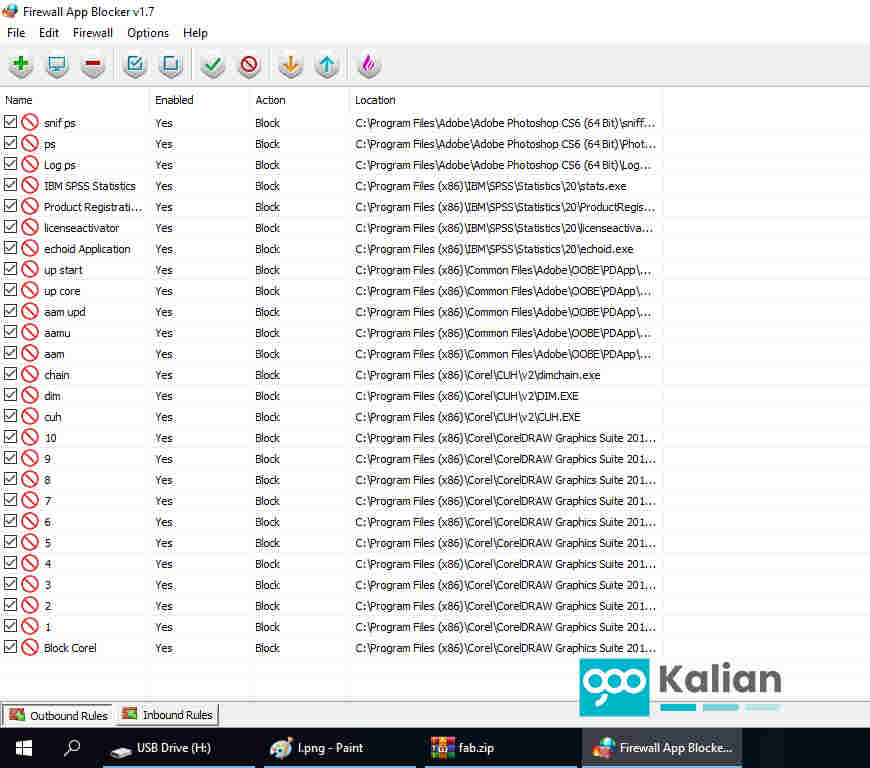Viewport: 870px width, 768px height.
Task: Open the Edit menu
Action: (x=49, y=33)
